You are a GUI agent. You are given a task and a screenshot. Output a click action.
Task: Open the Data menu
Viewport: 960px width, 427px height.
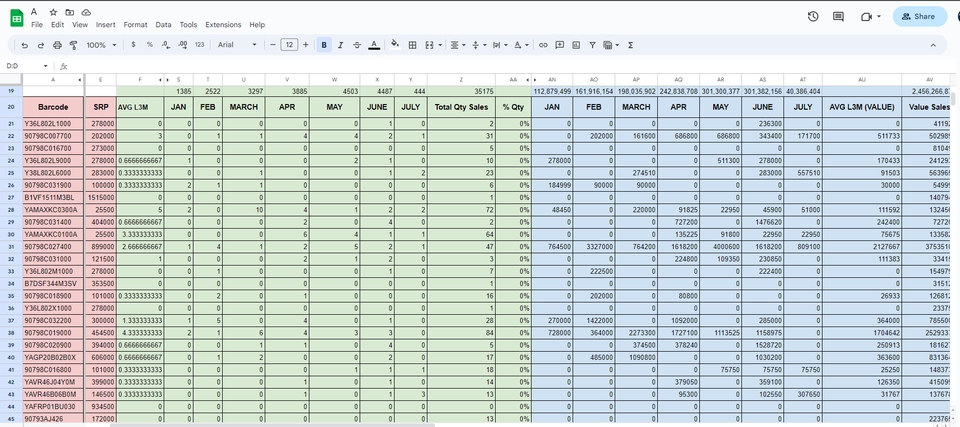click(x=163, y=25)
